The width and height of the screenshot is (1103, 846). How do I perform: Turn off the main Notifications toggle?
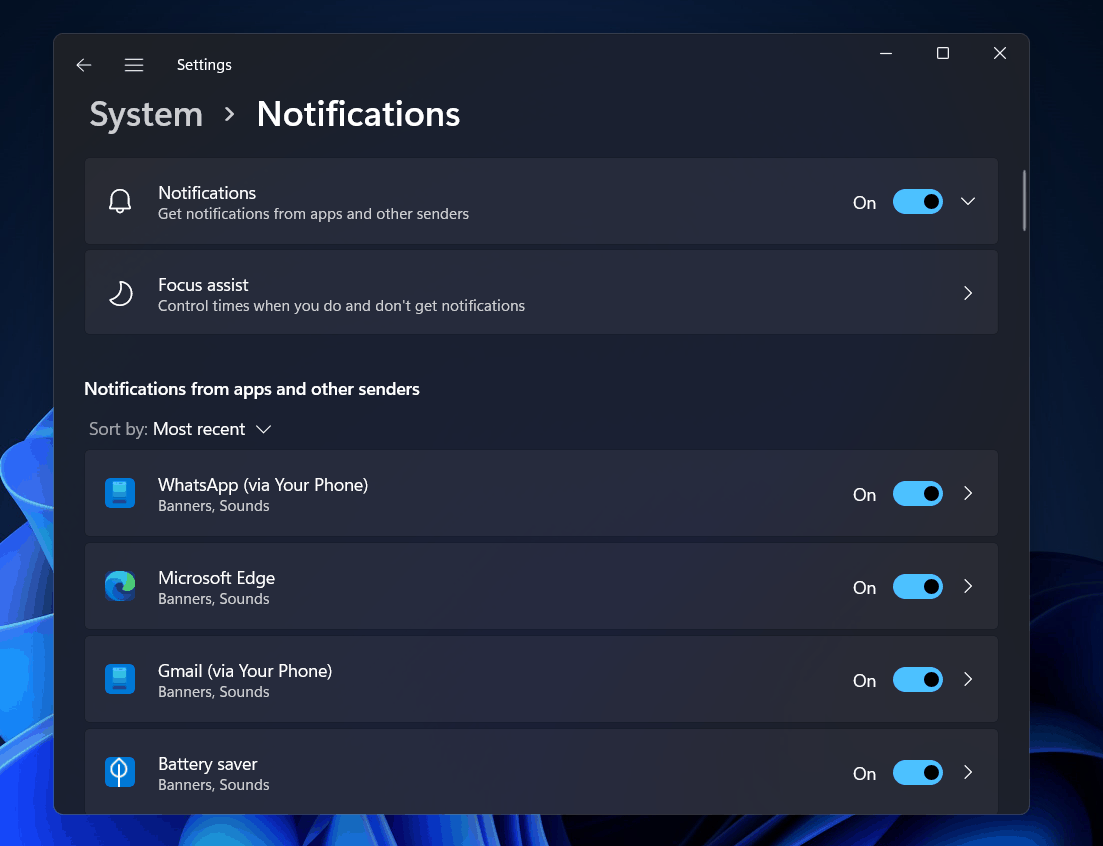(917, 202)
